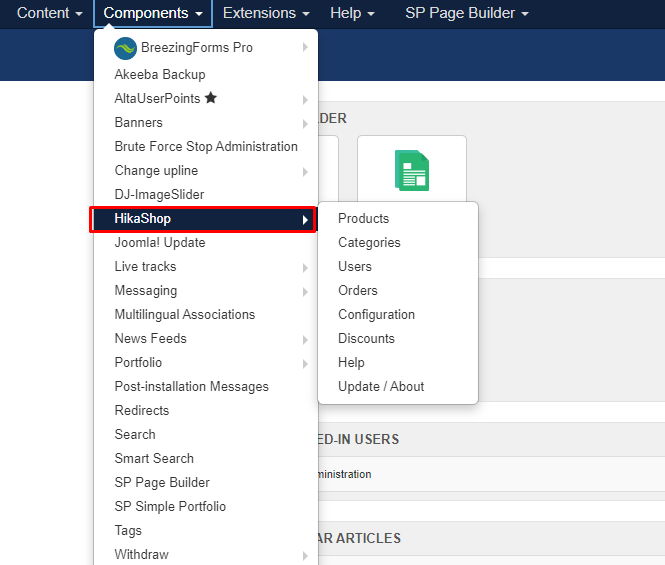Click the BreezingForms Pro logo icon
665x565 pixels.
[x=125, y=48]
